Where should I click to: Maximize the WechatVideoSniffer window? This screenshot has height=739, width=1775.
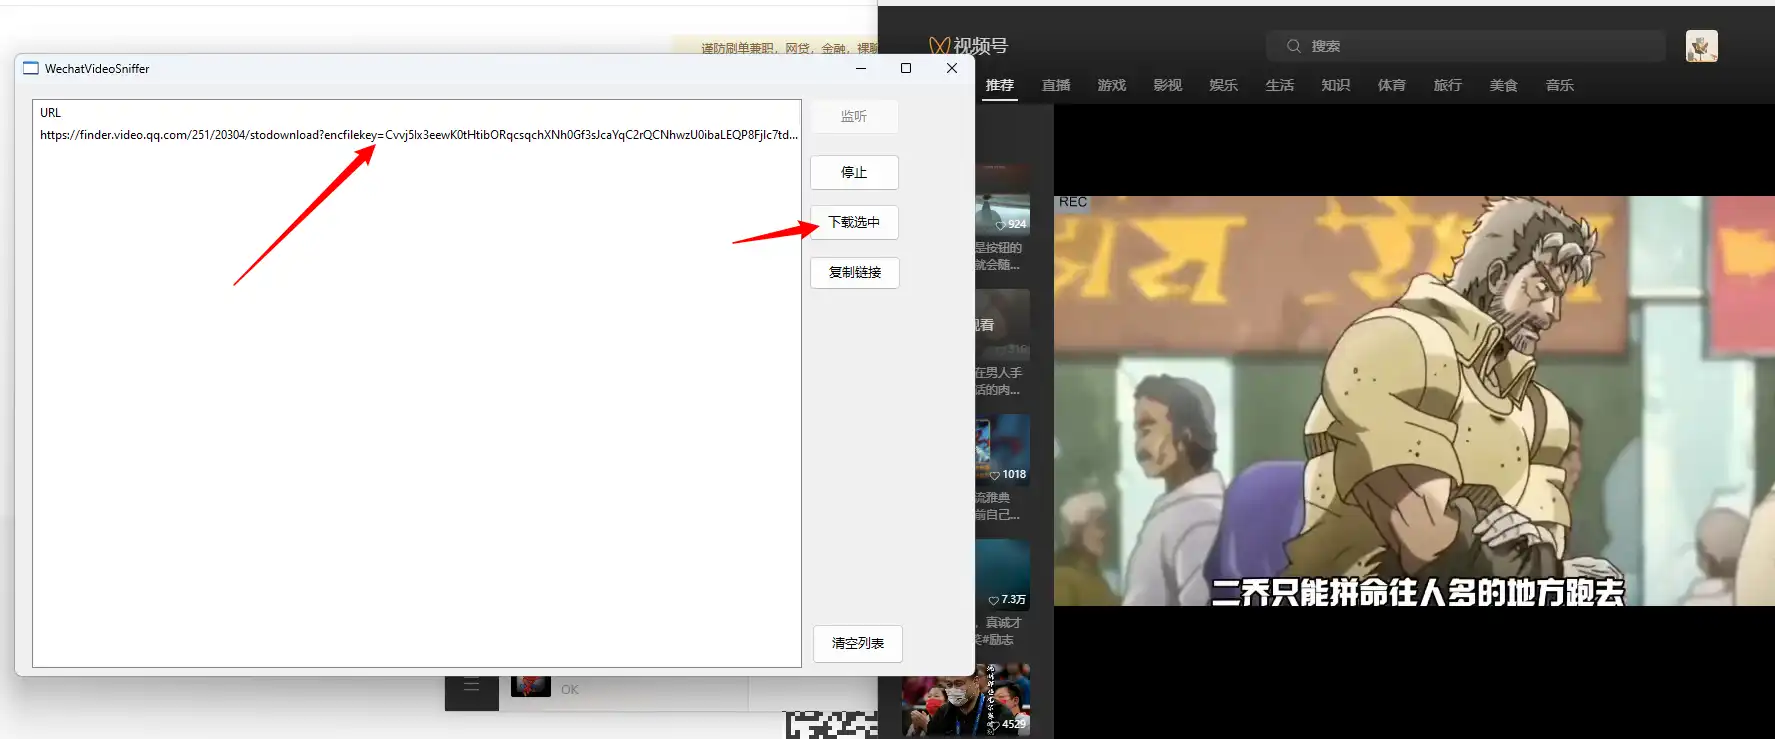(906, 69)
